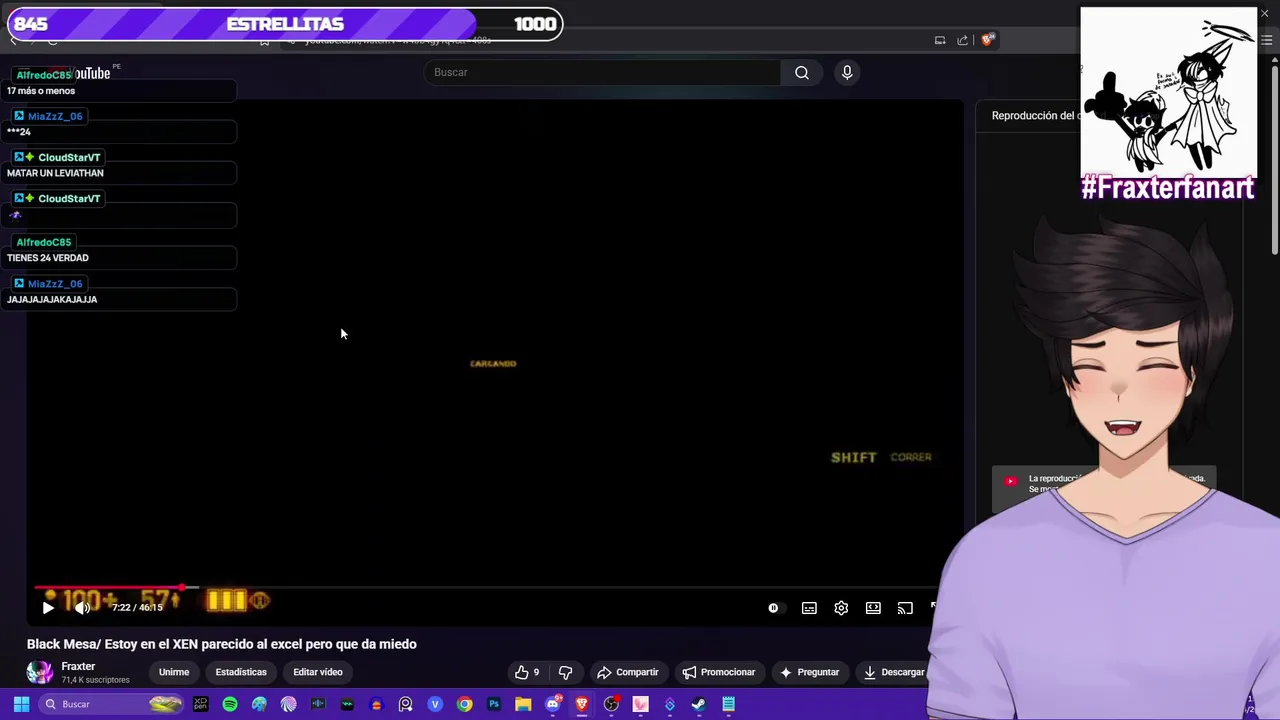This screenshot has height=720, width=1280.
Task: Switch to Brave browser on taskbar
Action: 581,704
